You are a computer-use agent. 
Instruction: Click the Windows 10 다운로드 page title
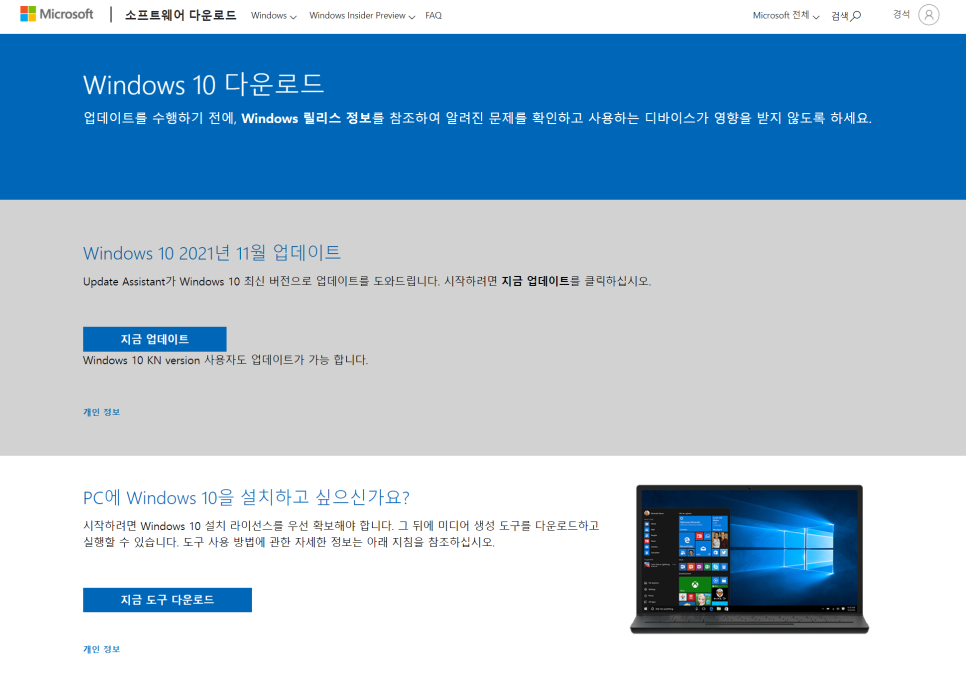click(x=204, y=84)
